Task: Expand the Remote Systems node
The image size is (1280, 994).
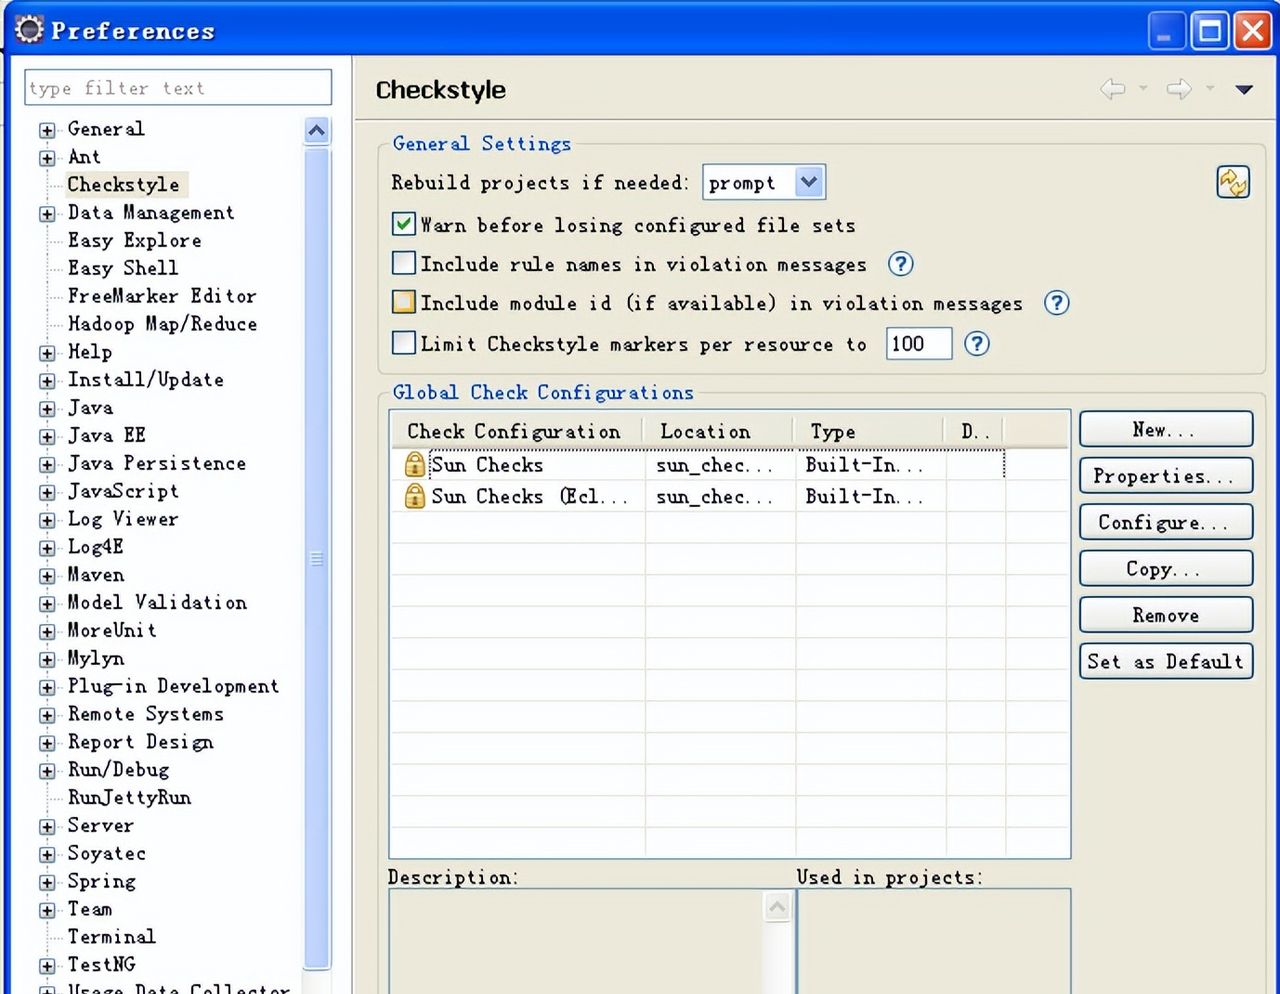Action: [x=47, y=716]
